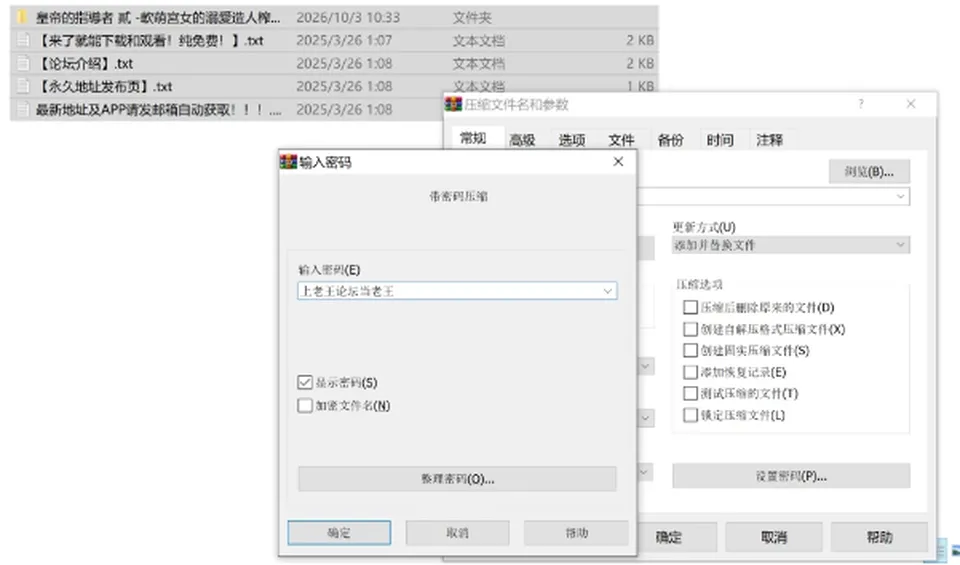
Task: Click 帮助 in the 输入密码 dialog
Action: [x=576, y=533]
